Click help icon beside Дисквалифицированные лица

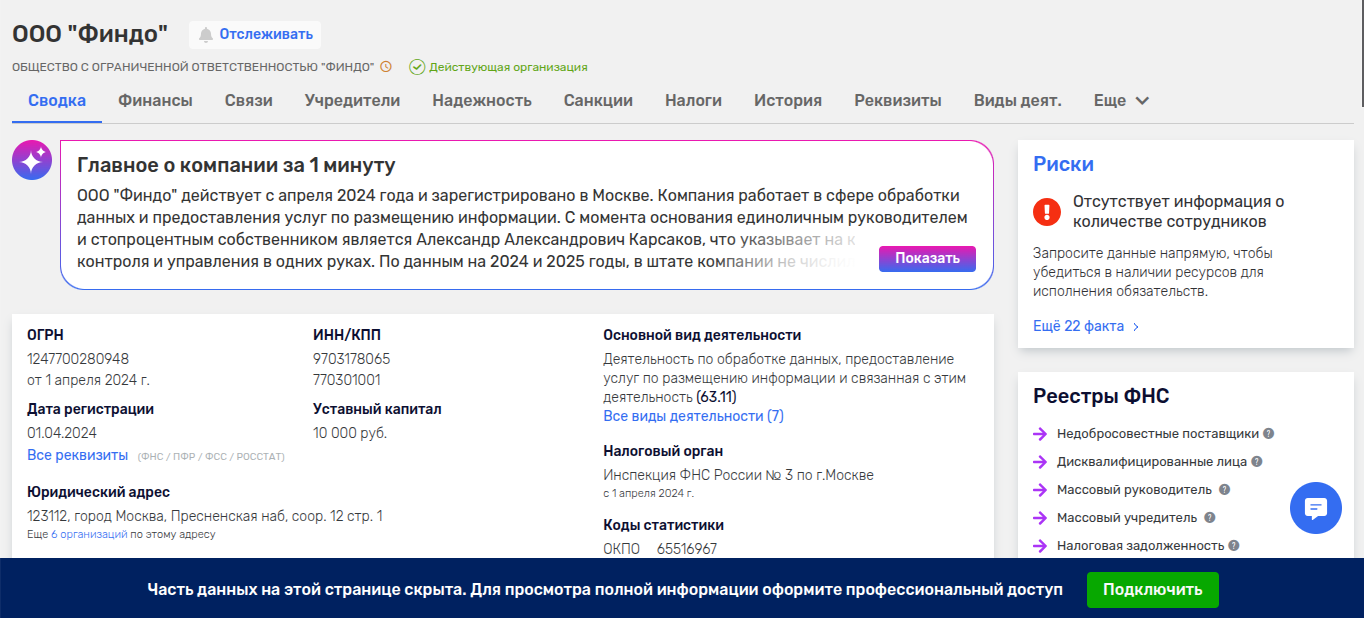point(1257,462)
